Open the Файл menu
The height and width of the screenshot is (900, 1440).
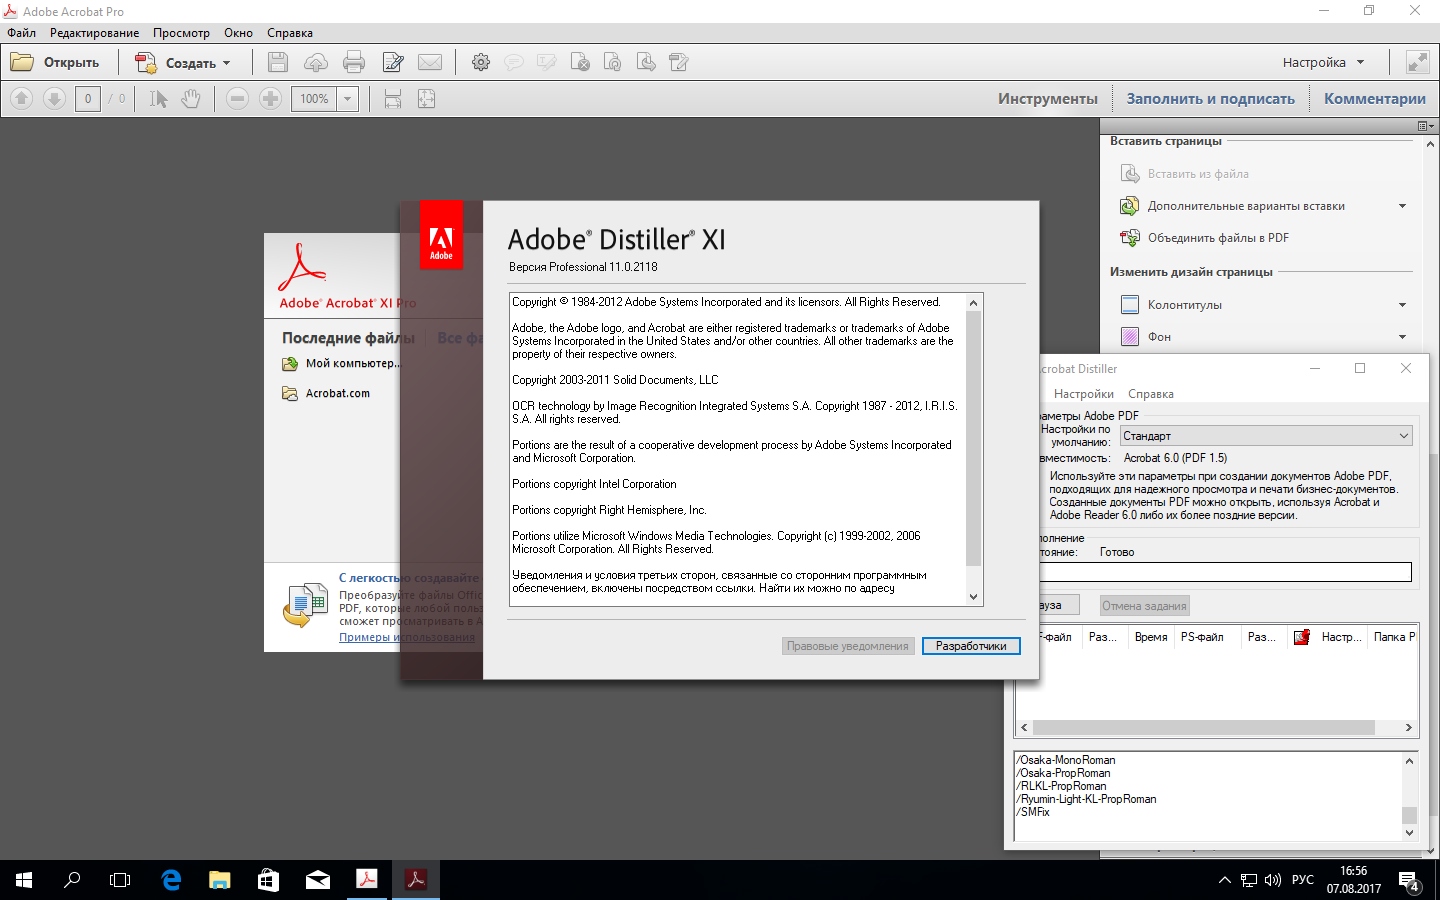click(21, 33)
